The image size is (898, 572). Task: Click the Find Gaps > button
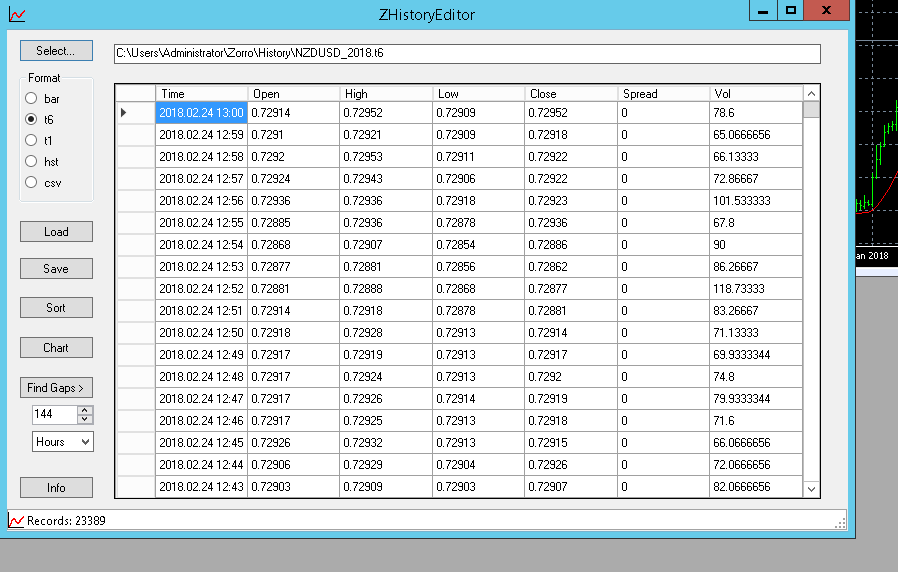coord(56,388)
